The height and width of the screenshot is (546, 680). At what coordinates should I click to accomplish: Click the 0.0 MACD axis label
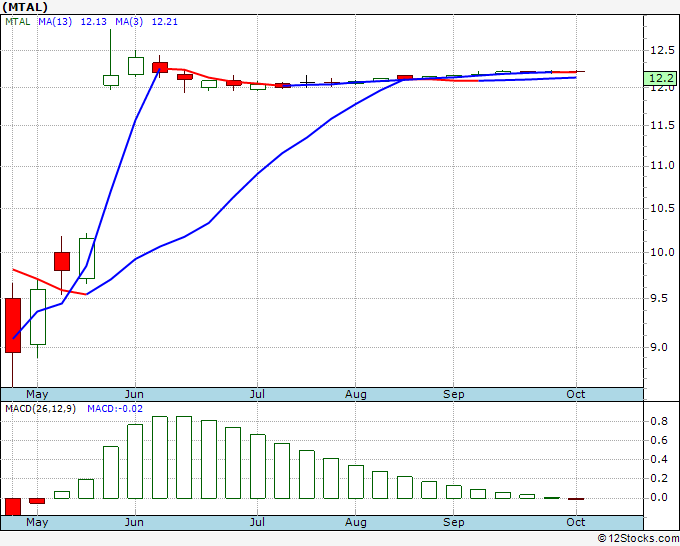pos(659,497)
